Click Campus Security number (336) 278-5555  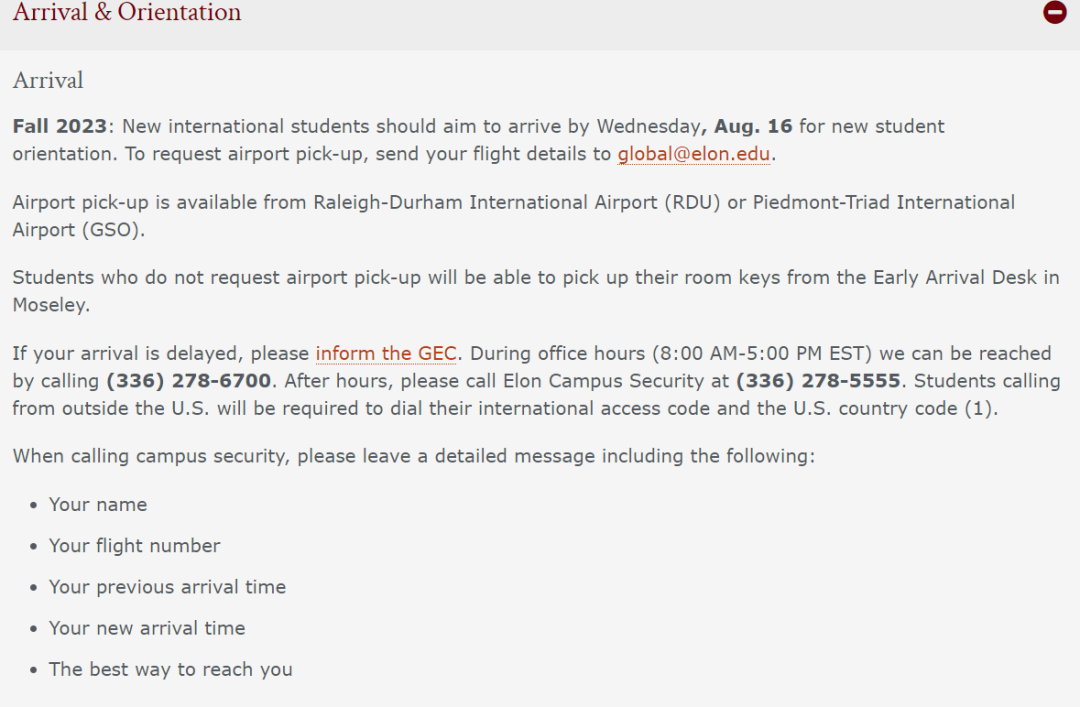click(x=818, y=381)
